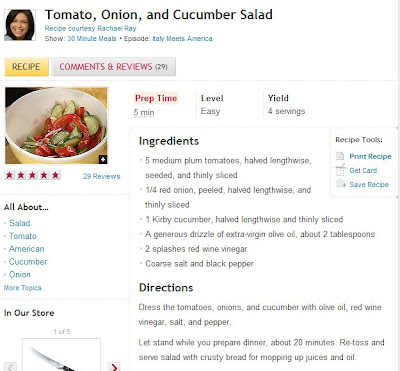The image size is (400, 371).
Task: Expand More Topics list
Action: (x=23, y=288)
